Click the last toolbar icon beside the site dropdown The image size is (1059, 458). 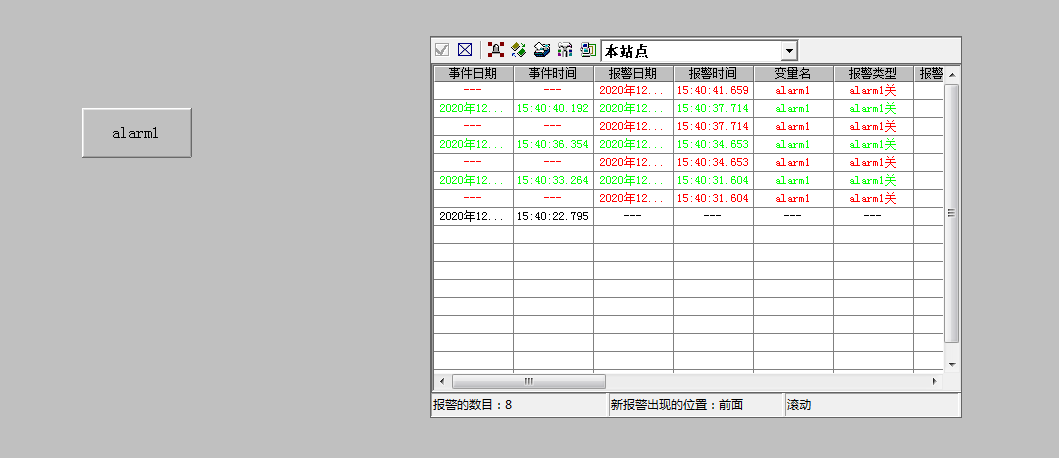[589, 50]
